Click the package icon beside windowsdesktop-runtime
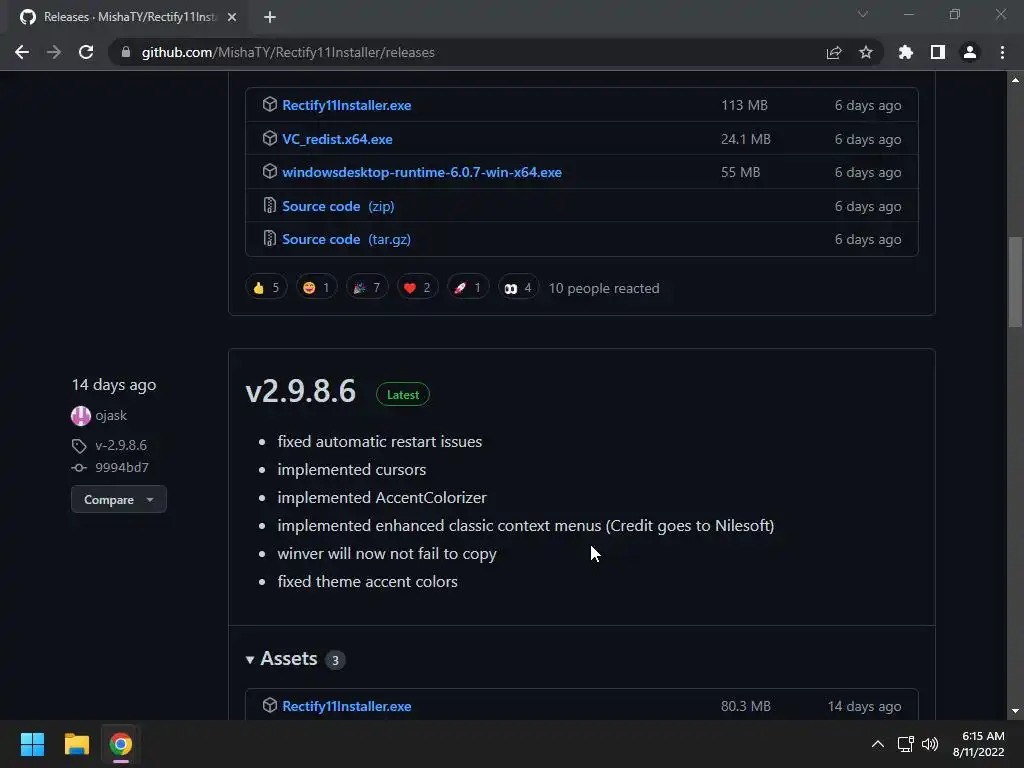Image resolution: width=1024 pixels, height=768 pixels. click(270, 172)
